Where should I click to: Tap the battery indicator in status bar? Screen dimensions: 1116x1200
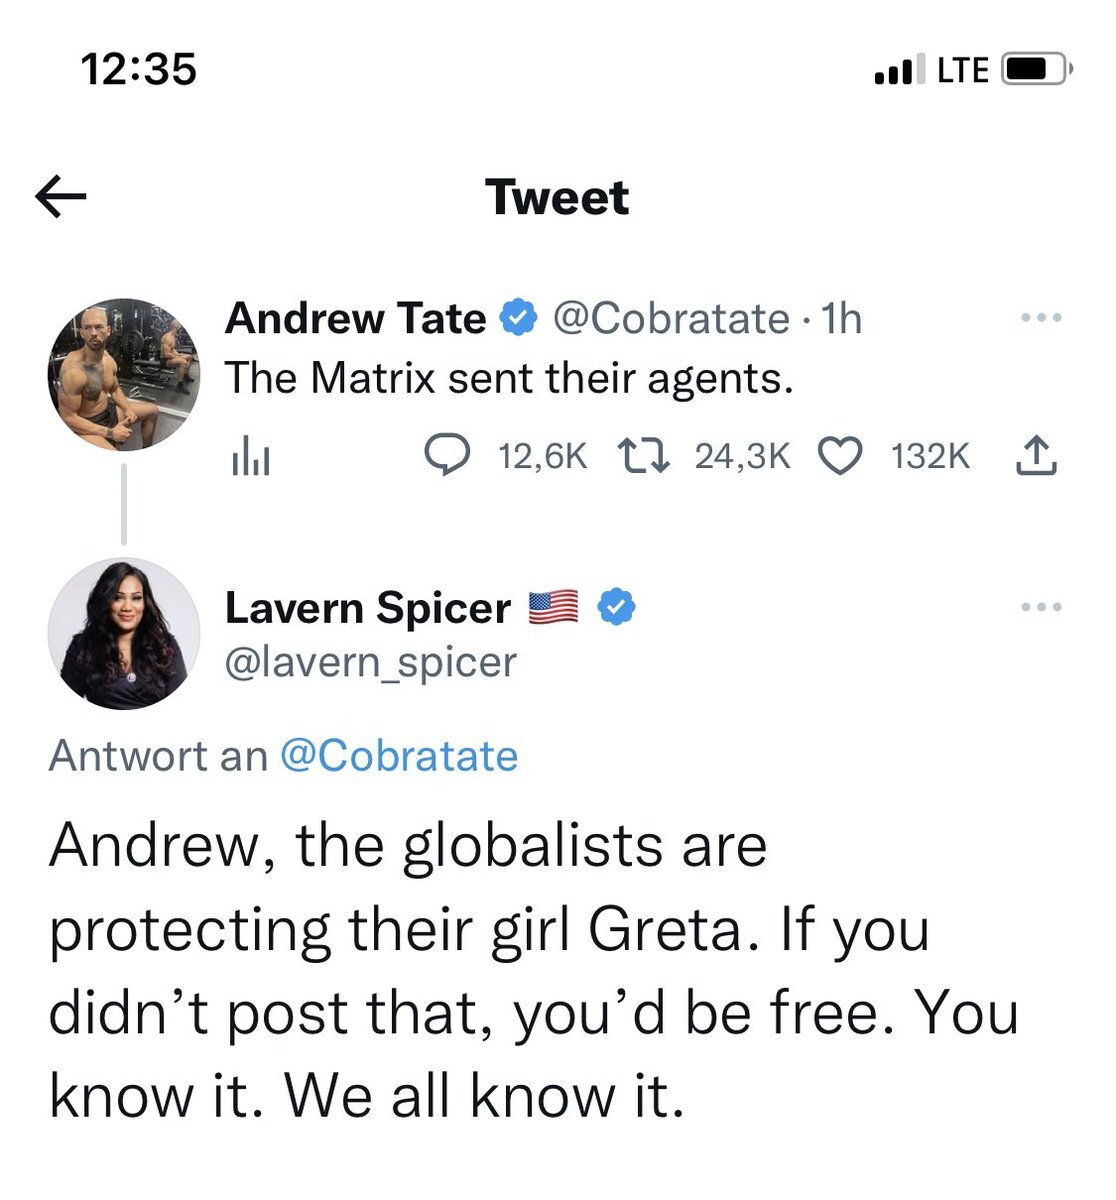click(x=1036, y=70)
